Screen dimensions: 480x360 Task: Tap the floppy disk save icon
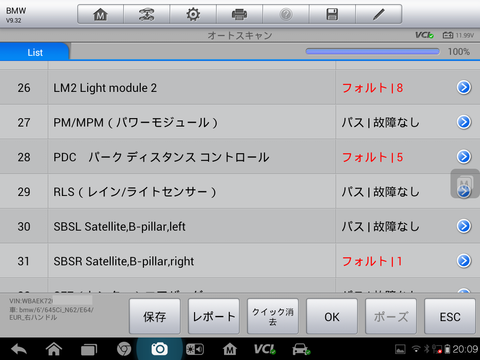click(x=332, y=14)
